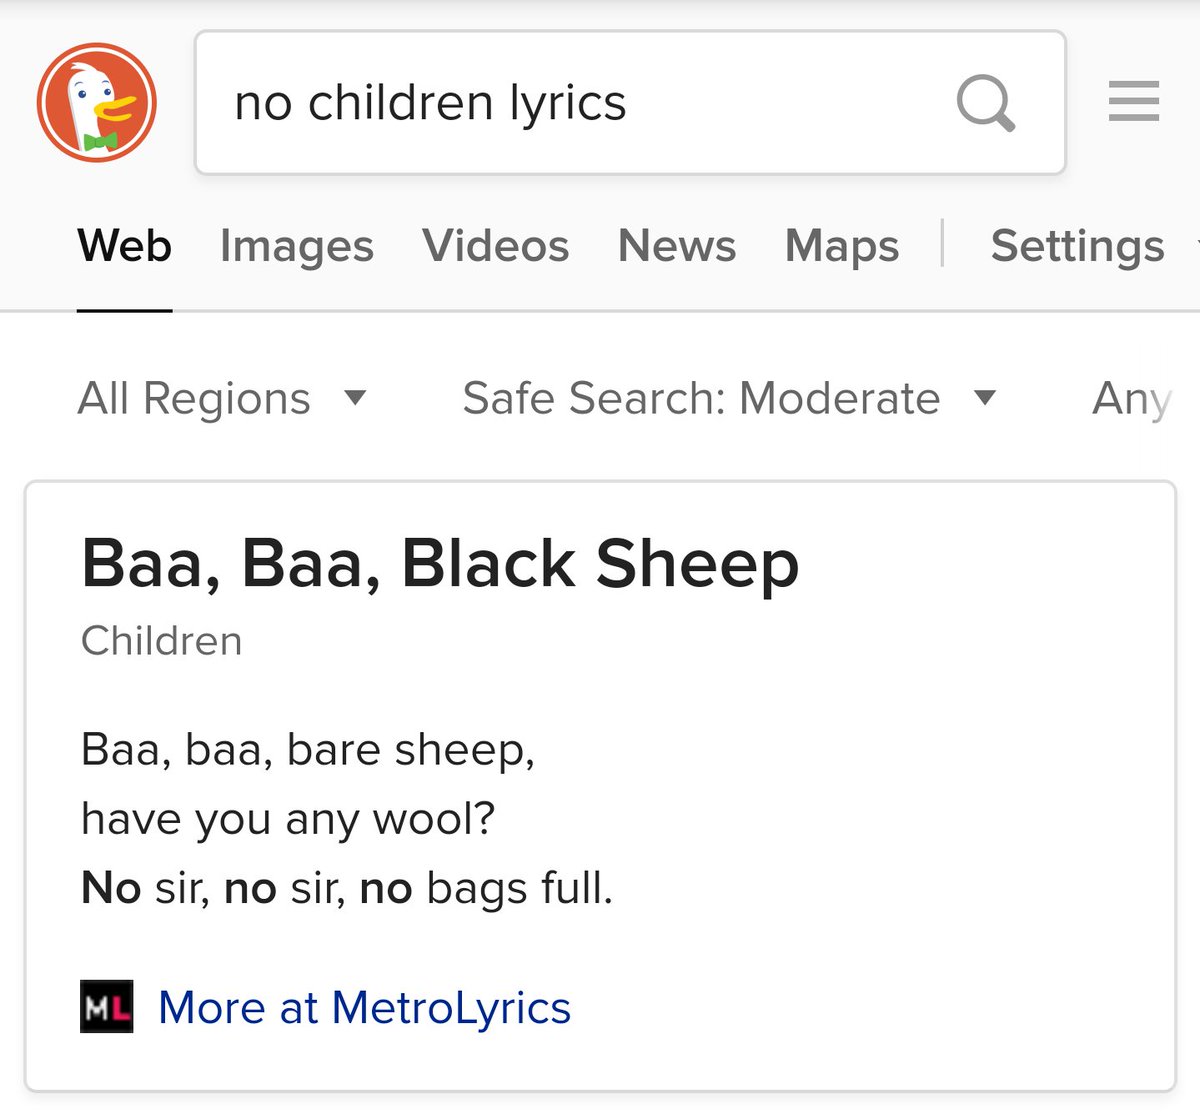Image resolution: width=1200 pixels, height=1114 pixels.
Task: Click the lyric line 'have you any wool?'
Action: point(288,819)
